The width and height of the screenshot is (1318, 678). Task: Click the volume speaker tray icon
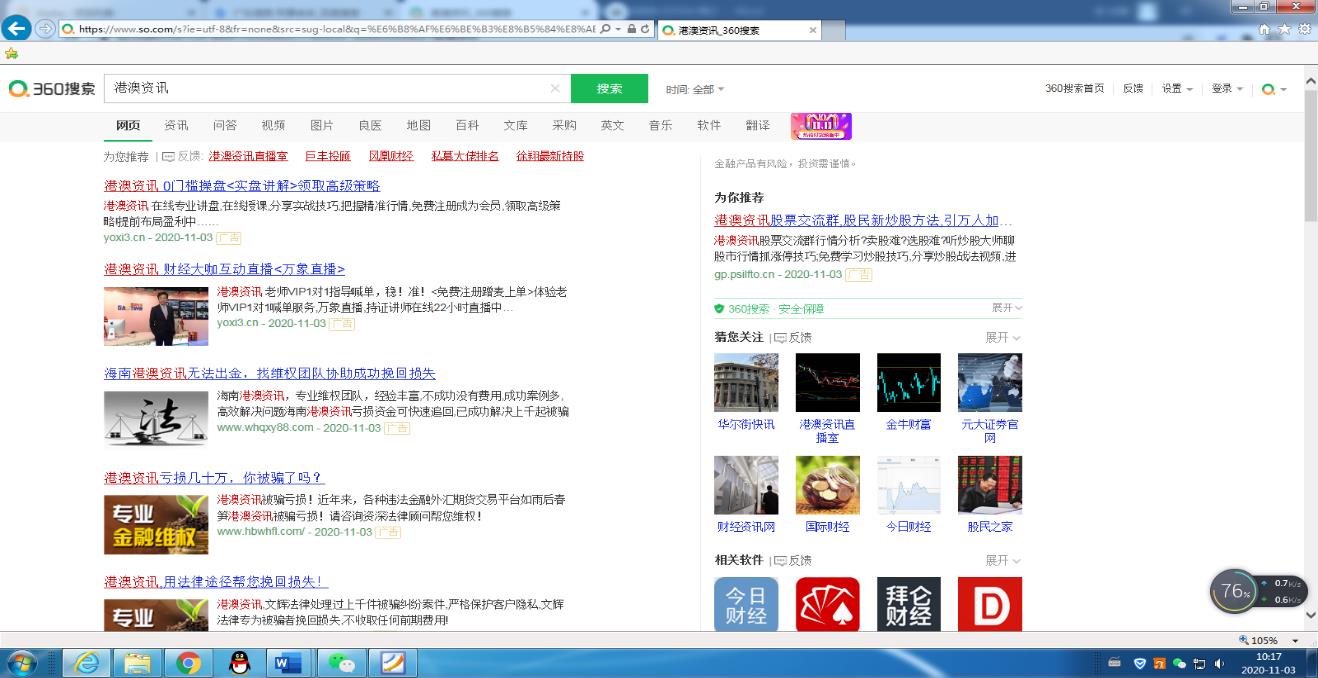[x=1221, y=663]
